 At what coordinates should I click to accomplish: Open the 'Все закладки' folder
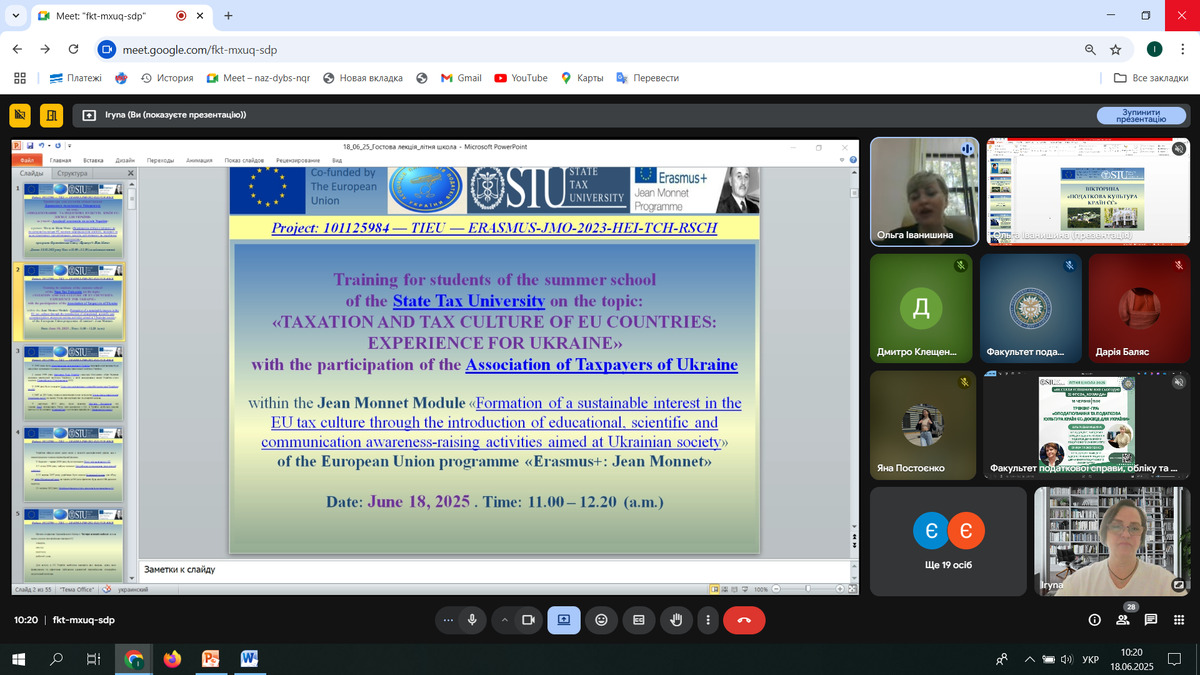tap(1150, 78)
